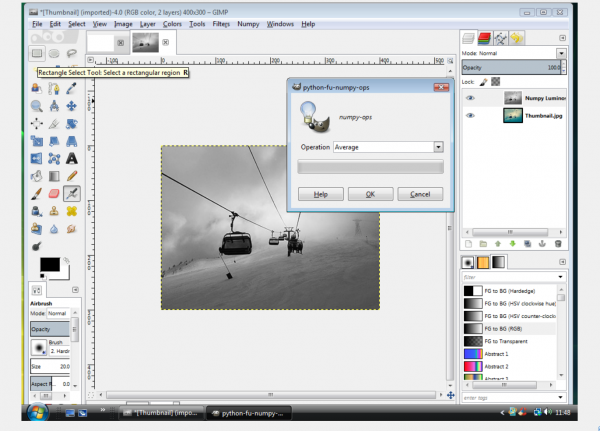The image size is (600, 431).
Task: Select the Eraser tool
Action: coord(54,194)
